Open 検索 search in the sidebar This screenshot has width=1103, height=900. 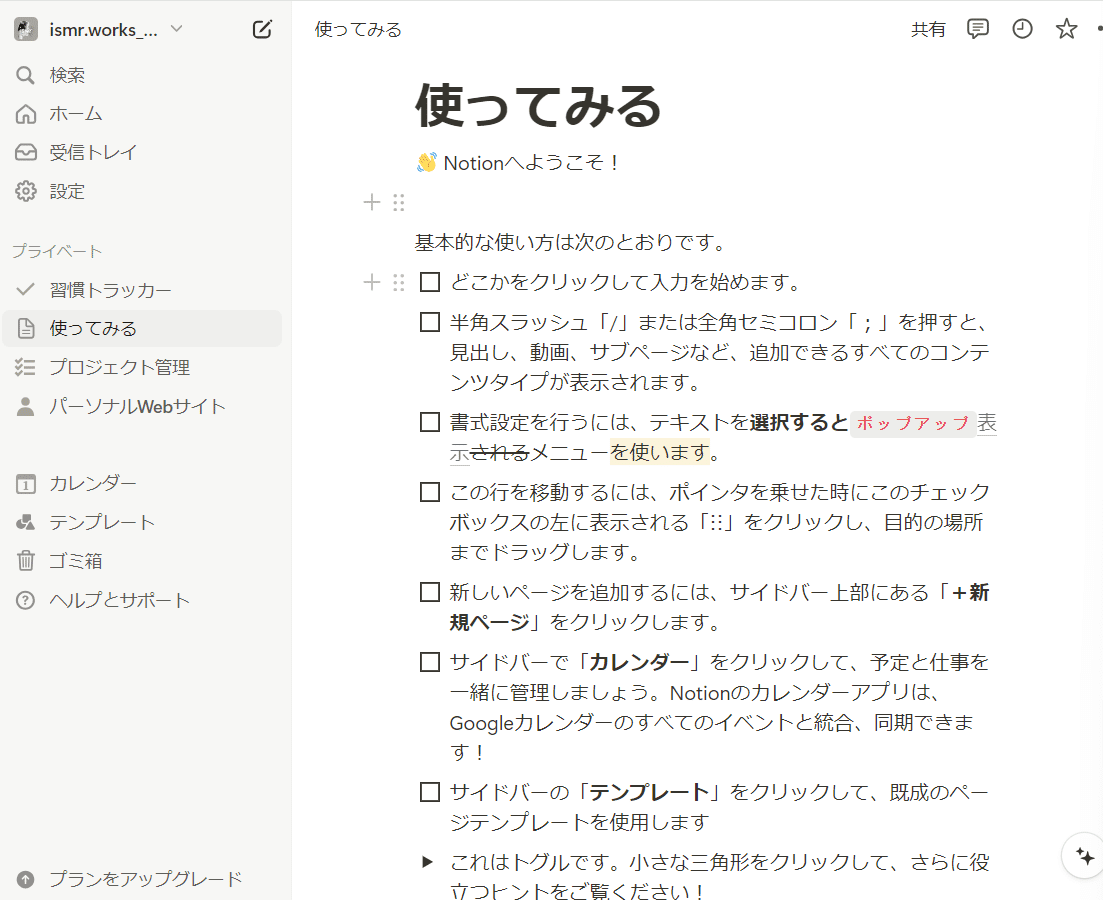point(141,75)
